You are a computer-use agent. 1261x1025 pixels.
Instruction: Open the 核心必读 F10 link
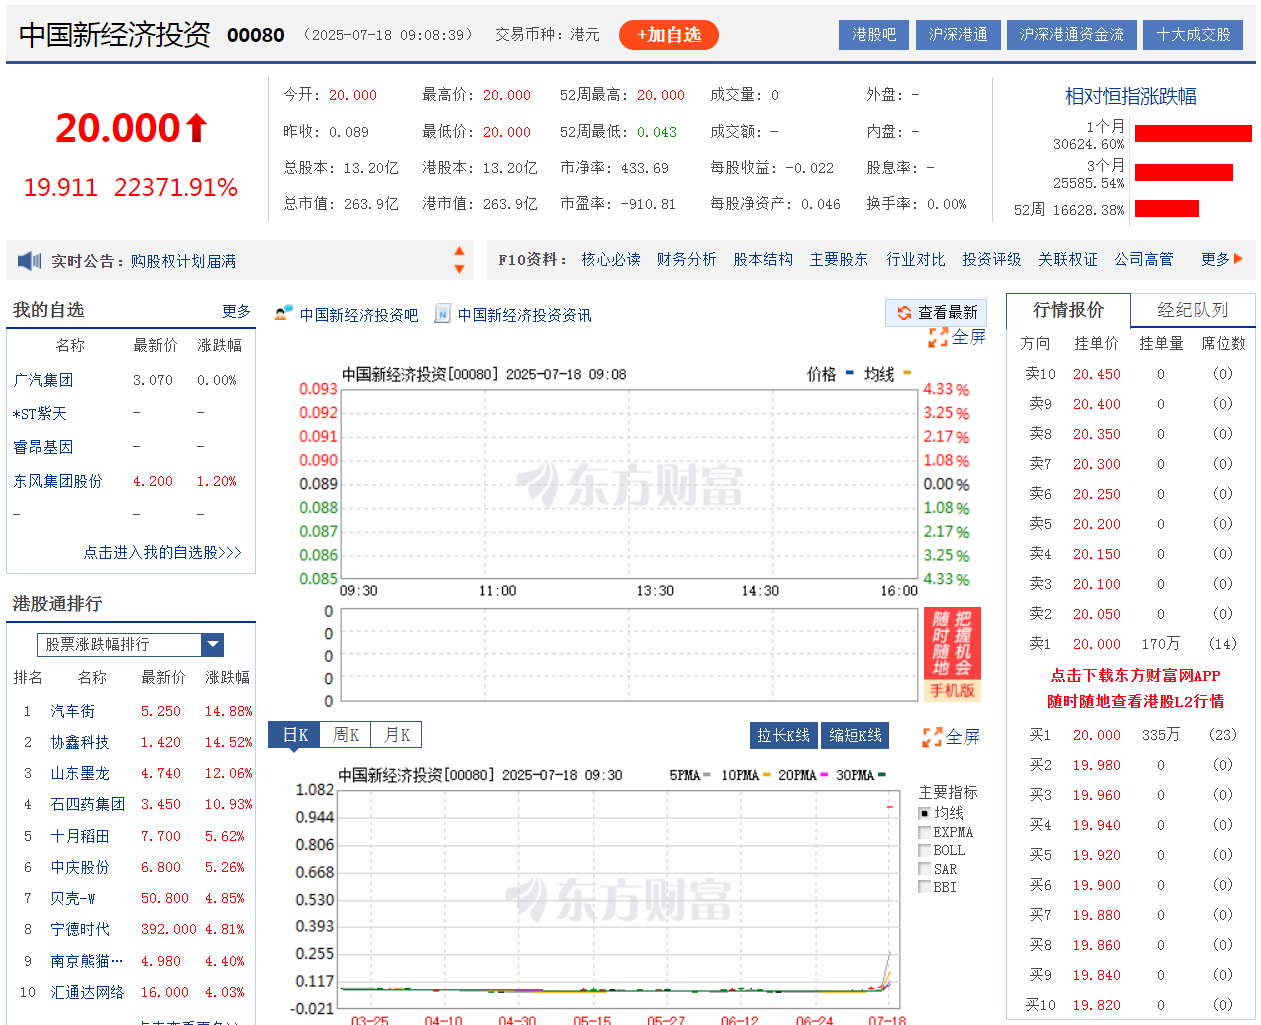coord(611,259)
